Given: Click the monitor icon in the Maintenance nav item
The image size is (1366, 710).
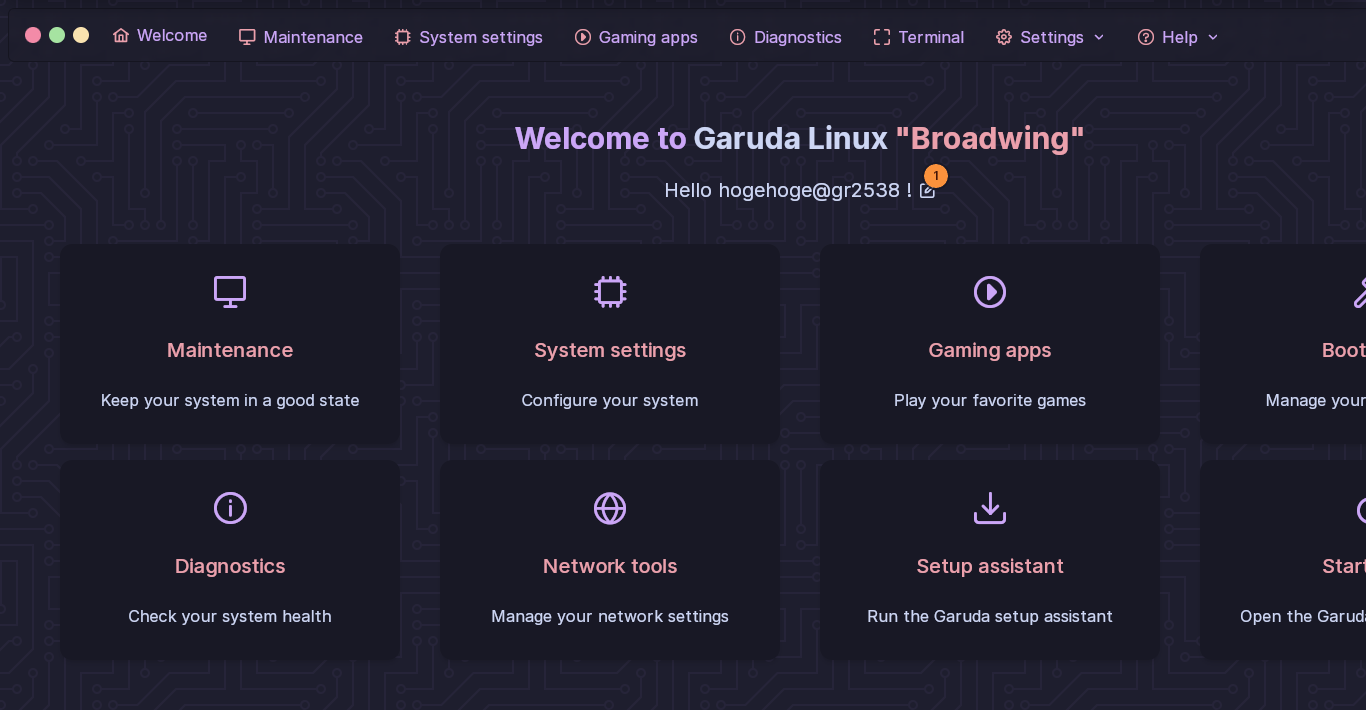Looking at the screenshot, I should point(247,37).
